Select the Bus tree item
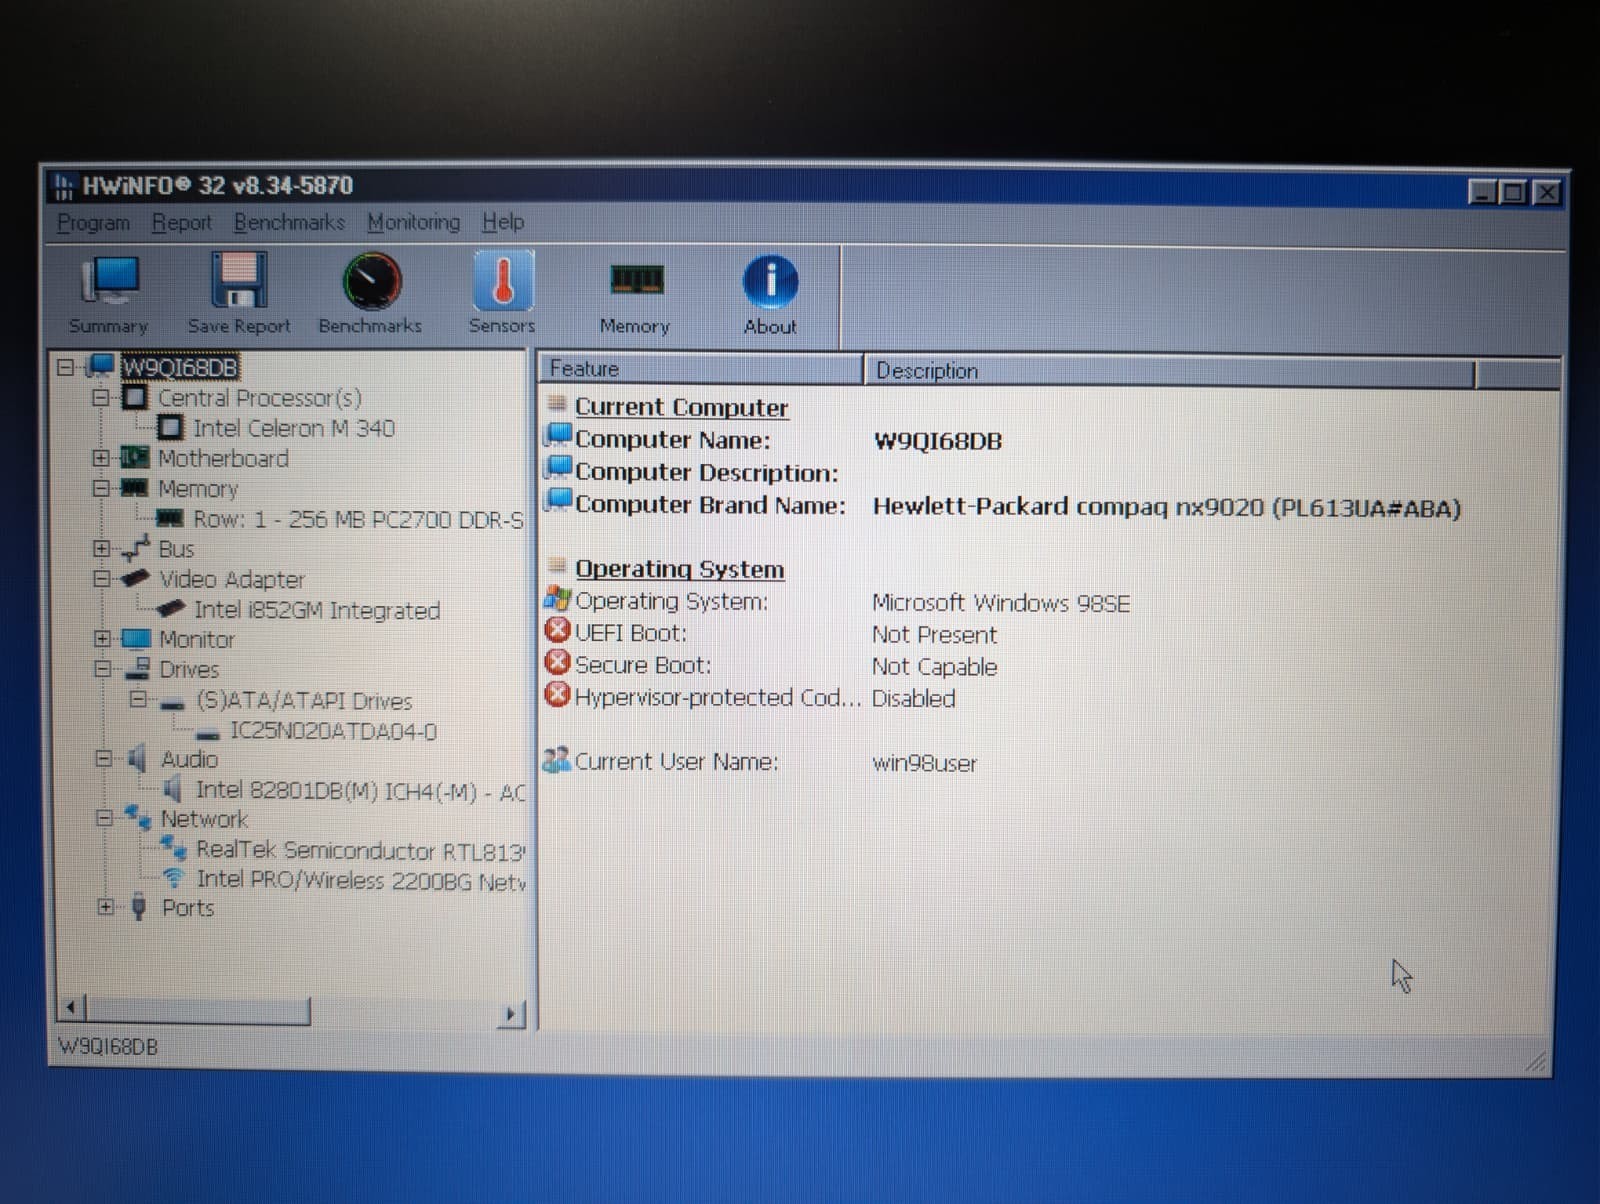Viewport: 1600px width, 1204px height. (x=176, y=549)
